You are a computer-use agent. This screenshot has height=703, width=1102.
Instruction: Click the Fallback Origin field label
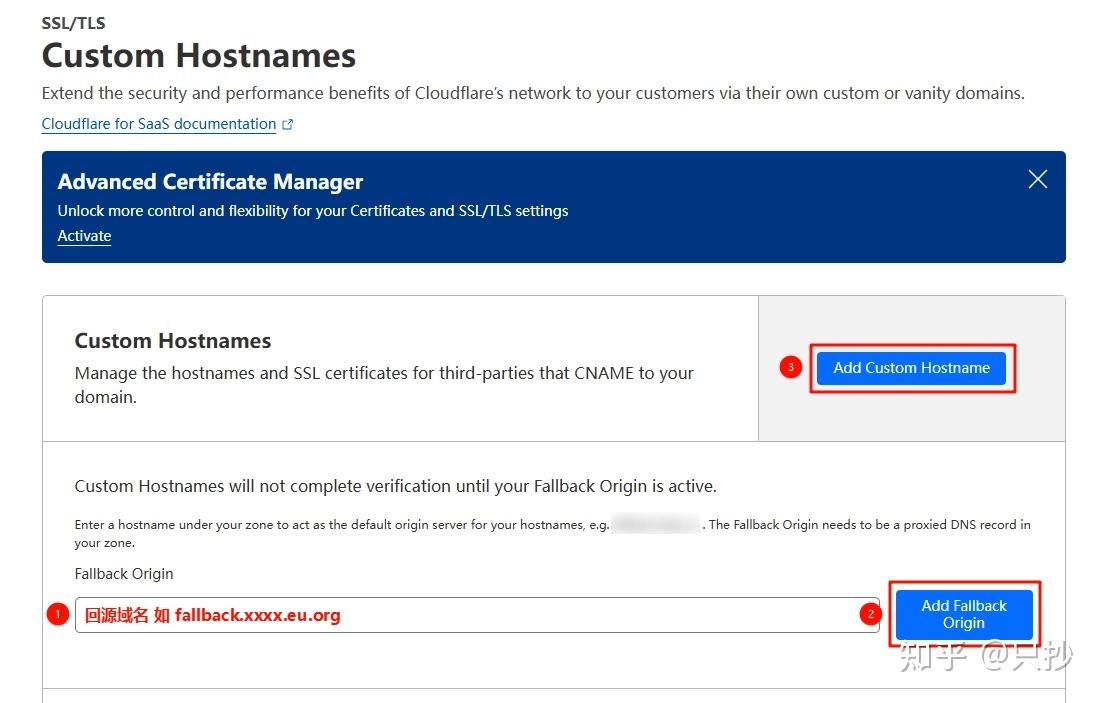(x=123, y=573)
